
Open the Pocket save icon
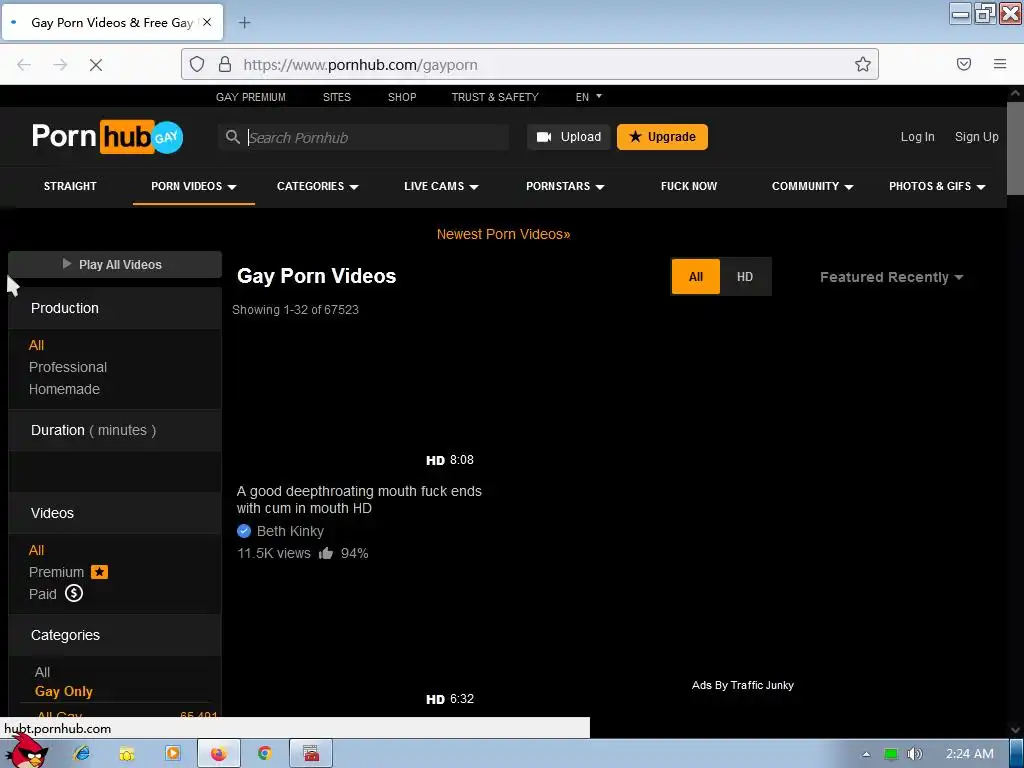963,64
